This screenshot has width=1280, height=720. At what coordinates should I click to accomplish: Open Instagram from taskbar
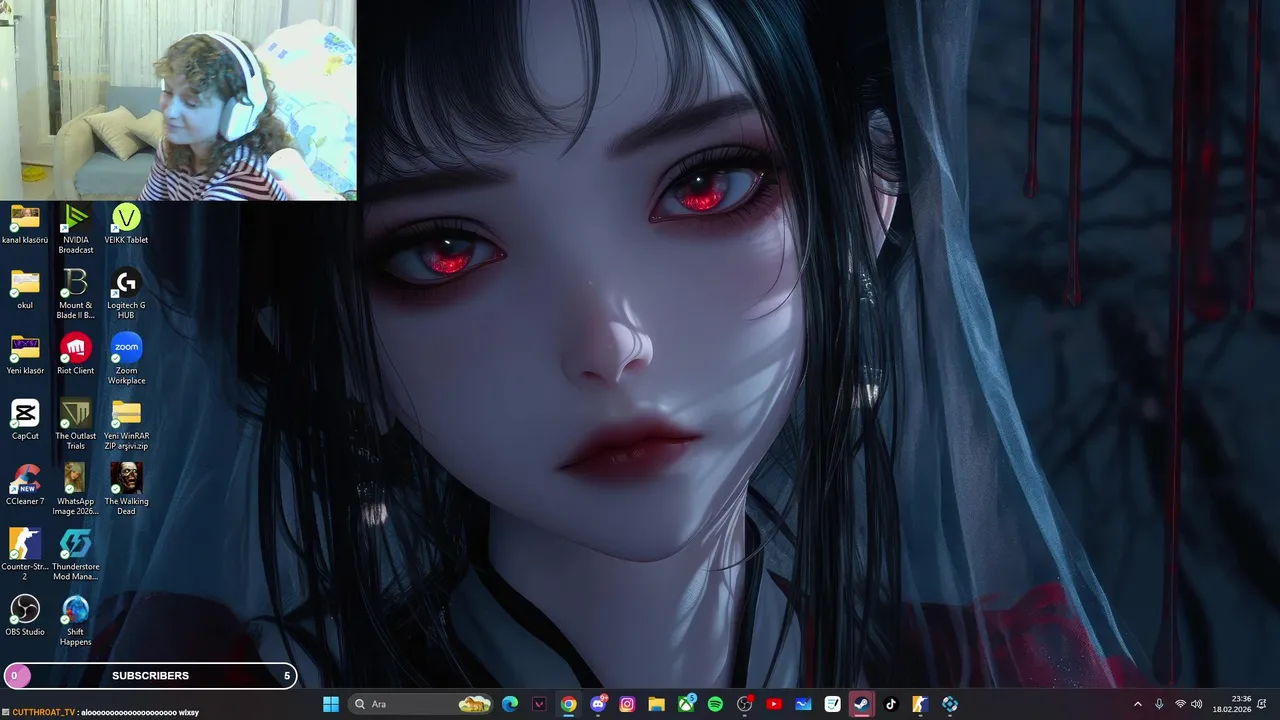pyautogui.click(x=627, y=704)
